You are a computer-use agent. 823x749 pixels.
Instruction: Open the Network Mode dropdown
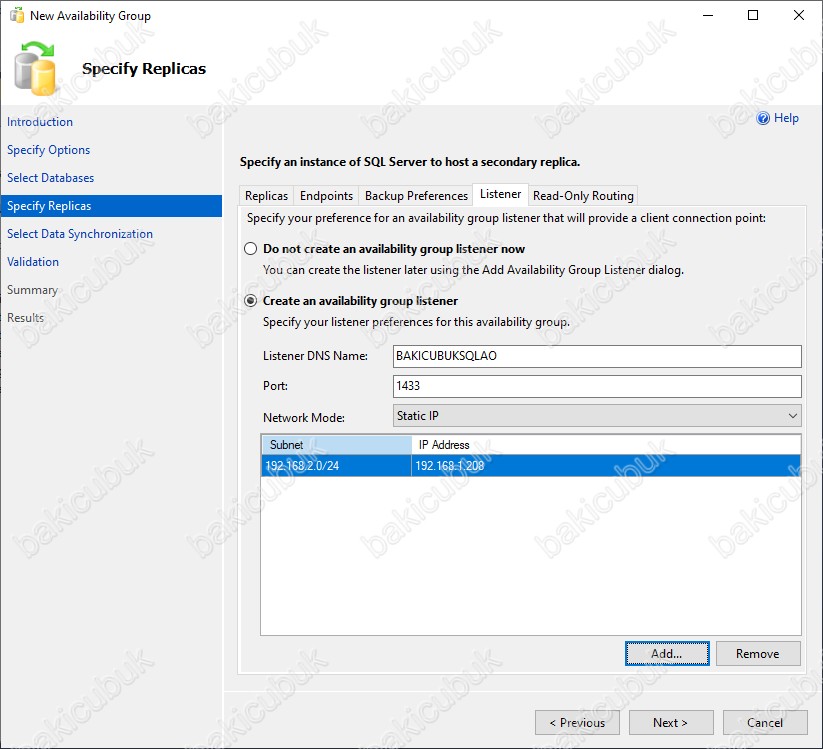point(598,416)
